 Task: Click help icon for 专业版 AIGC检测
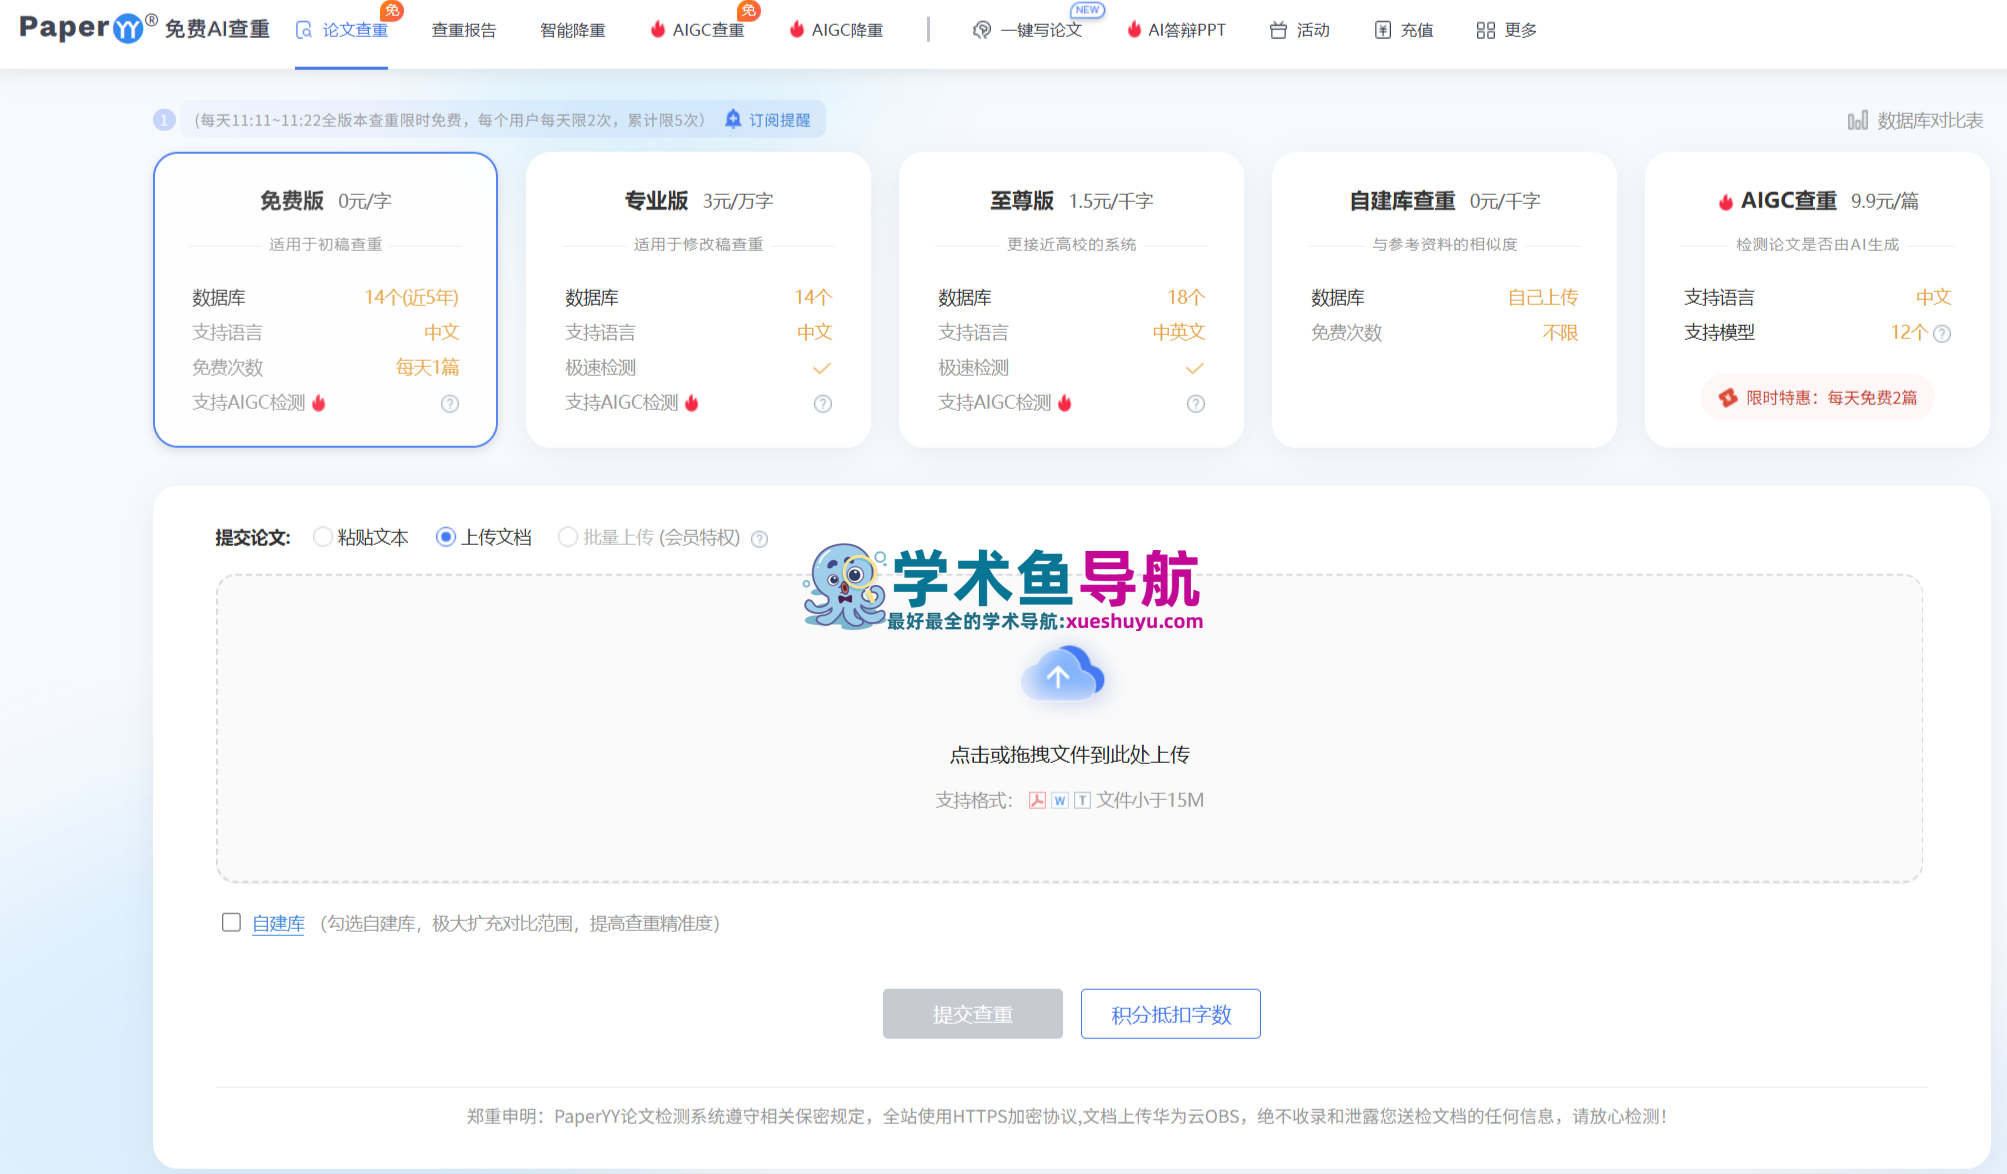pyautogui.click(x=823, y=403)
